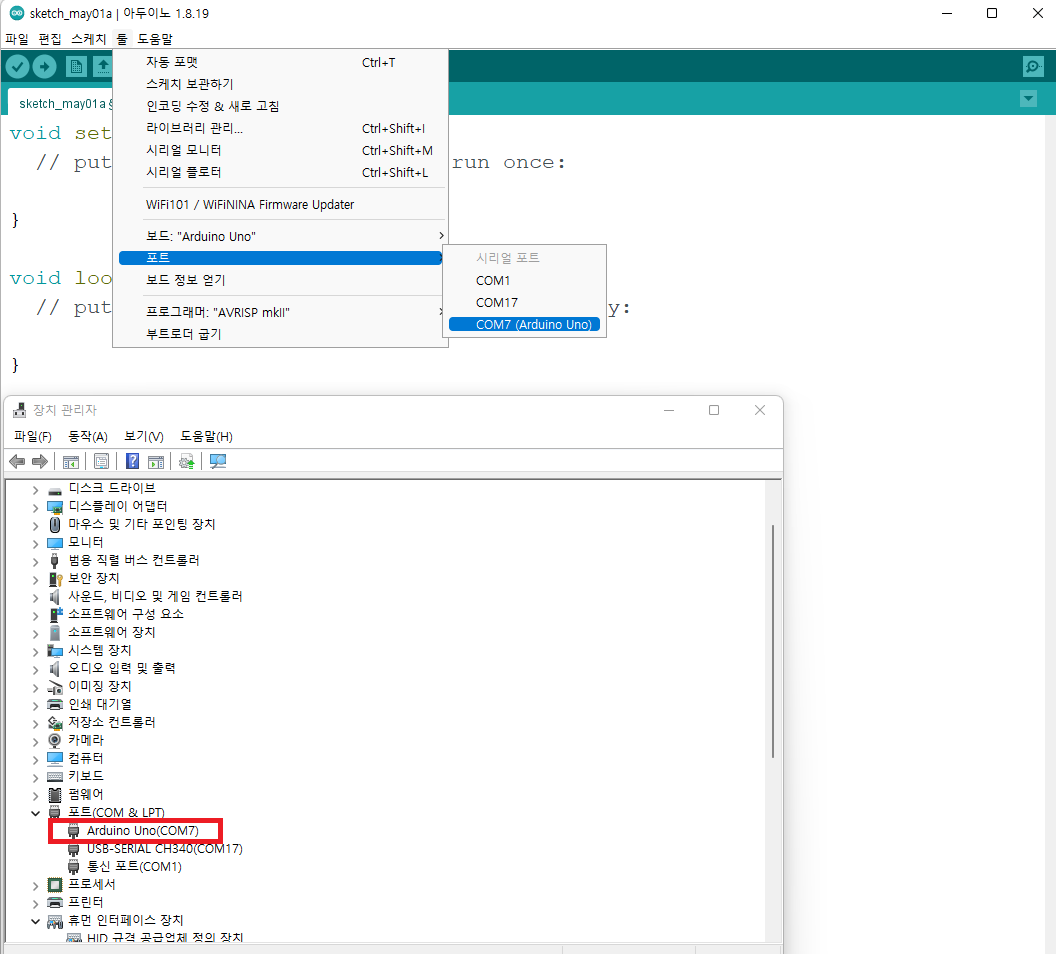Click the Update Driver gear icon

coord(187,461)
